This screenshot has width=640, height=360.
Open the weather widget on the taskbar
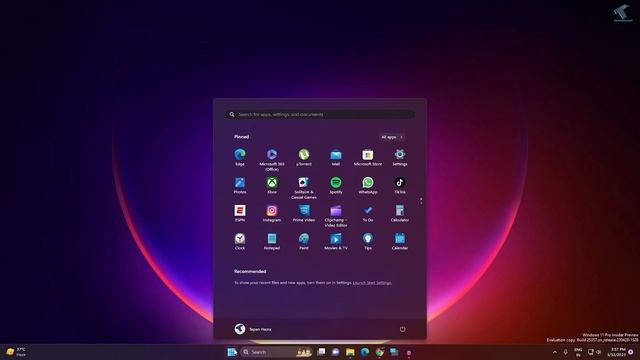pyautogui.click(x=16, y=352)
